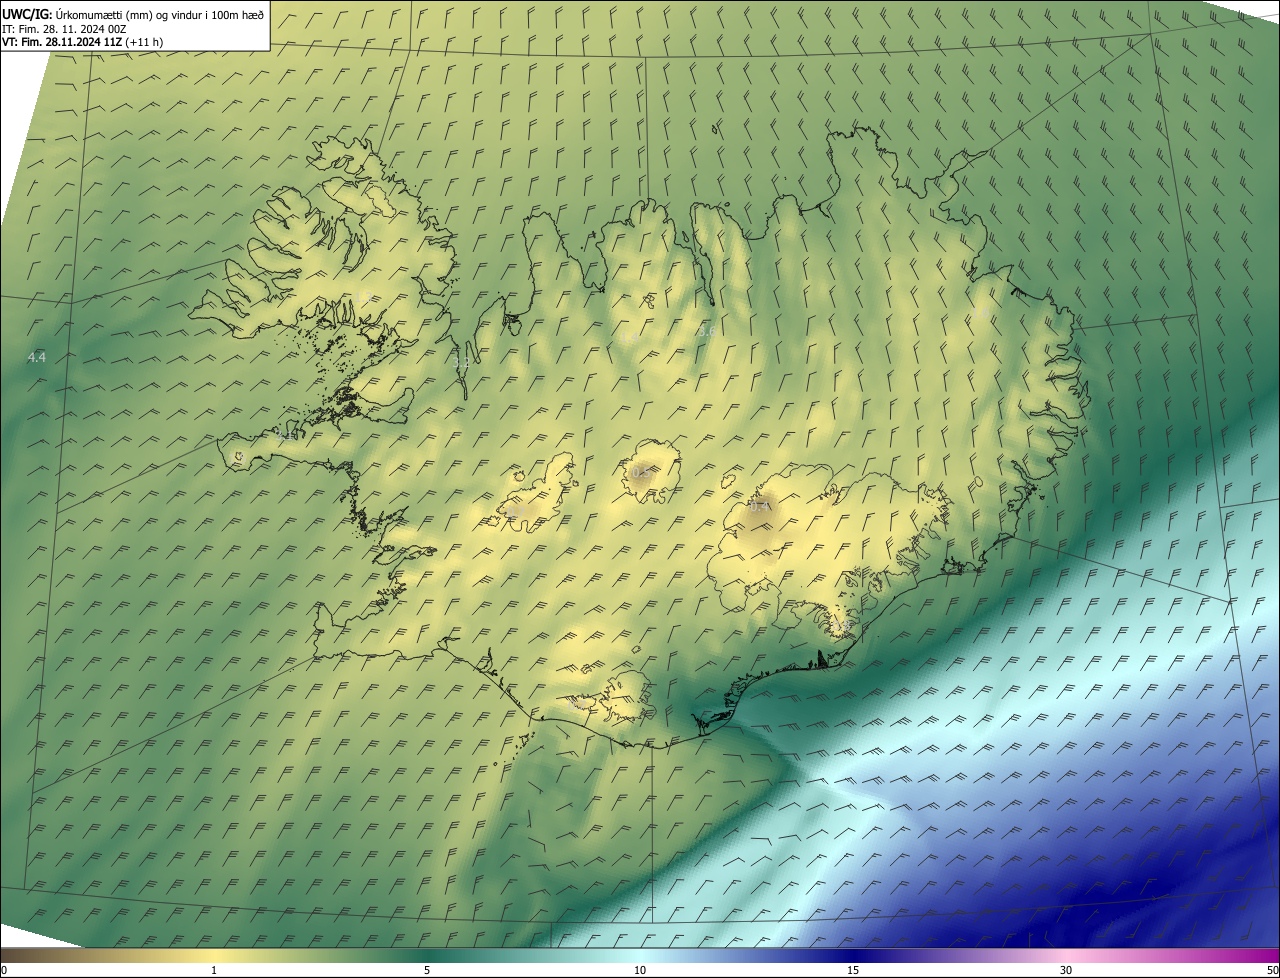Click the '10' label on the color scale
Viewport: 1280px width, 978px height.
click(x=640, y=970)
